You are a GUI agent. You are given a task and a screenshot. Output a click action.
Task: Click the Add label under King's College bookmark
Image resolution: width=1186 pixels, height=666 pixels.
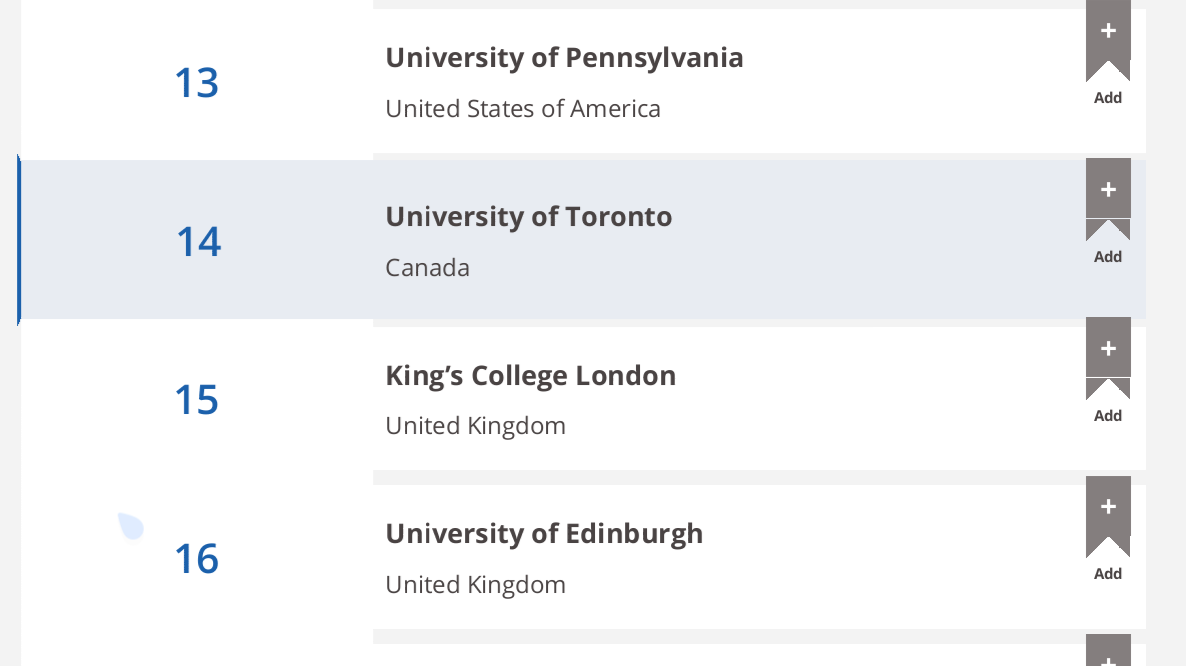click(x=1108, y=416)
